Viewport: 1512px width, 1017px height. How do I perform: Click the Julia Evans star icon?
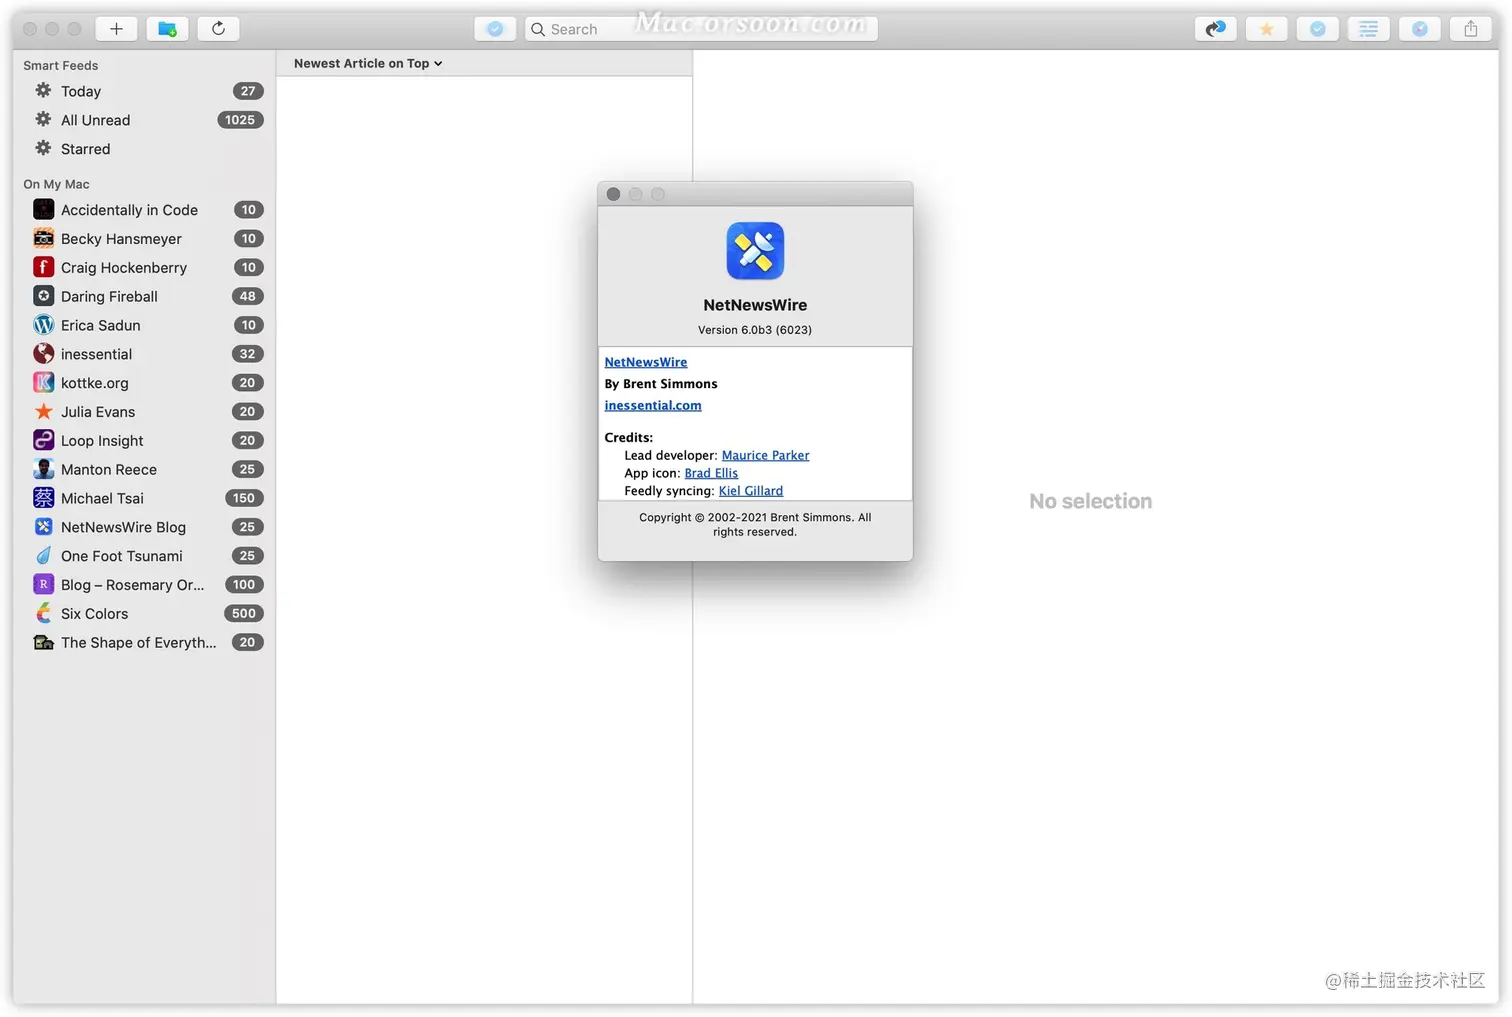tap(44, 411)
